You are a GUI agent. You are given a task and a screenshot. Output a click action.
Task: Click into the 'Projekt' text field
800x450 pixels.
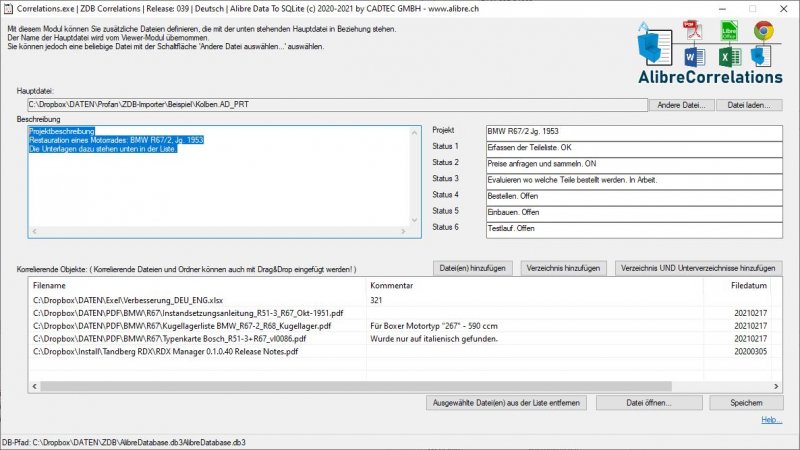coord(633,131)
